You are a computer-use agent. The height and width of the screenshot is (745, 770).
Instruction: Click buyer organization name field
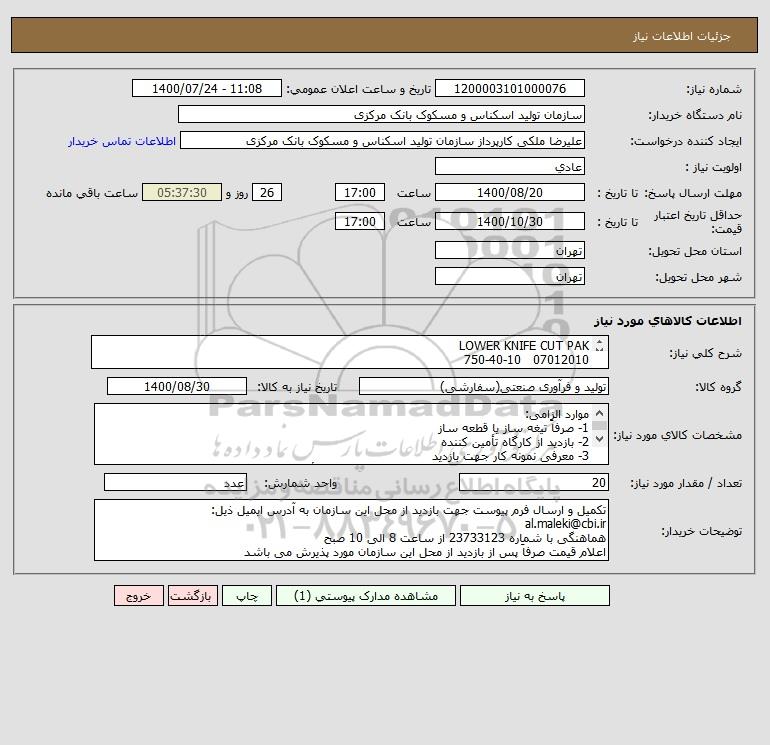381,114
